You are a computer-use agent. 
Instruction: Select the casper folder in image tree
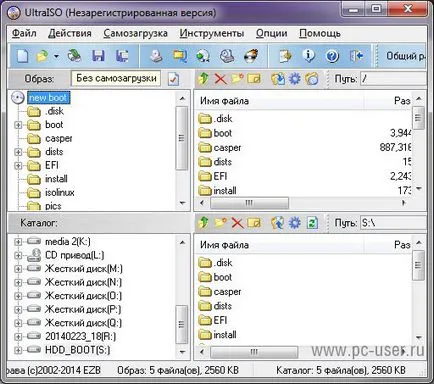point(59,138)
